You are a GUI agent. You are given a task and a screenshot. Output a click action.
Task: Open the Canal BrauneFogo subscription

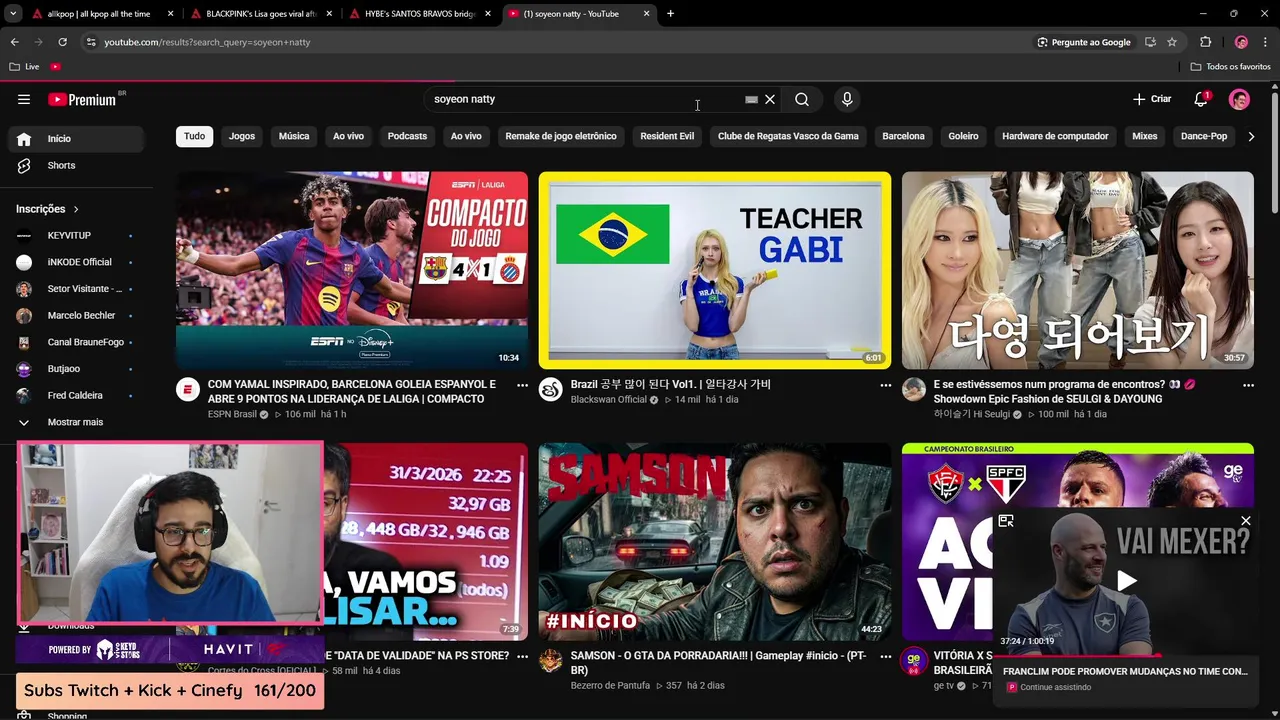pyautogui.click(x=77, y=342)
